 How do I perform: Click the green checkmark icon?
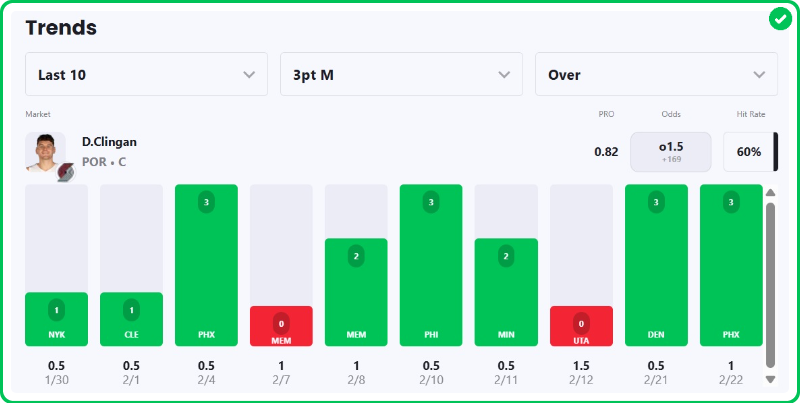click(780, 19)
